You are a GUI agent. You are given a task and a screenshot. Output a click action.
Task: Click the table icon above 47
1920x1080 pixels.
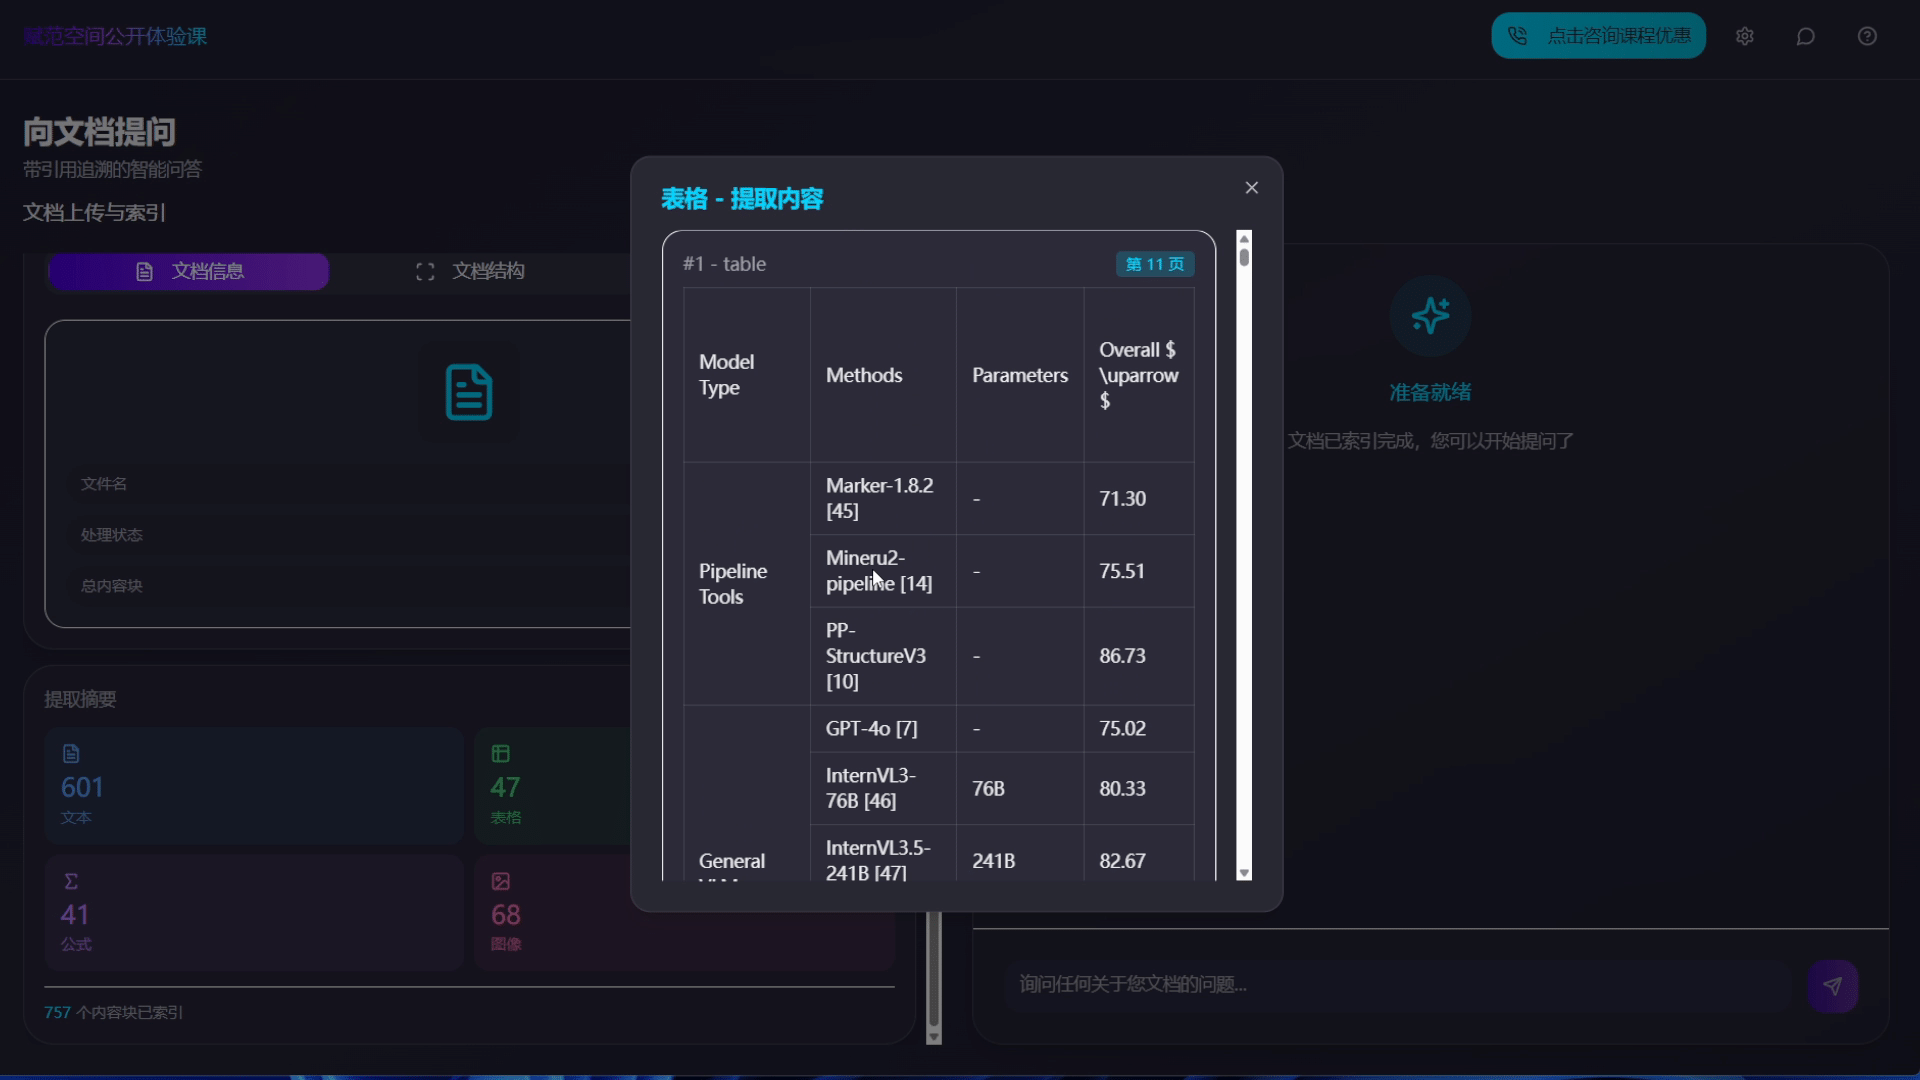point(501,754)
